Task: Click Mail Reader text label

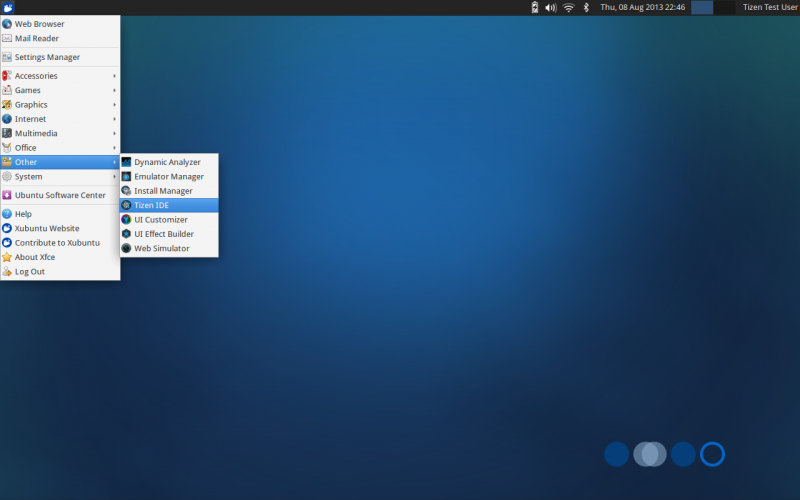Action: (x=37, y=38)
